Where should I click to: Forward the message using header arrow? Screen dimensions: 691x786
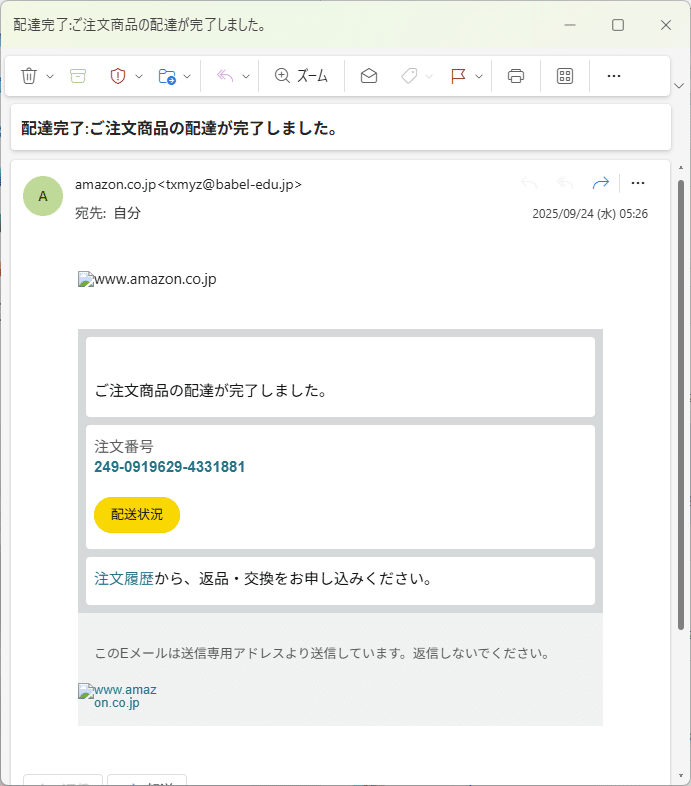coord(601,183)
